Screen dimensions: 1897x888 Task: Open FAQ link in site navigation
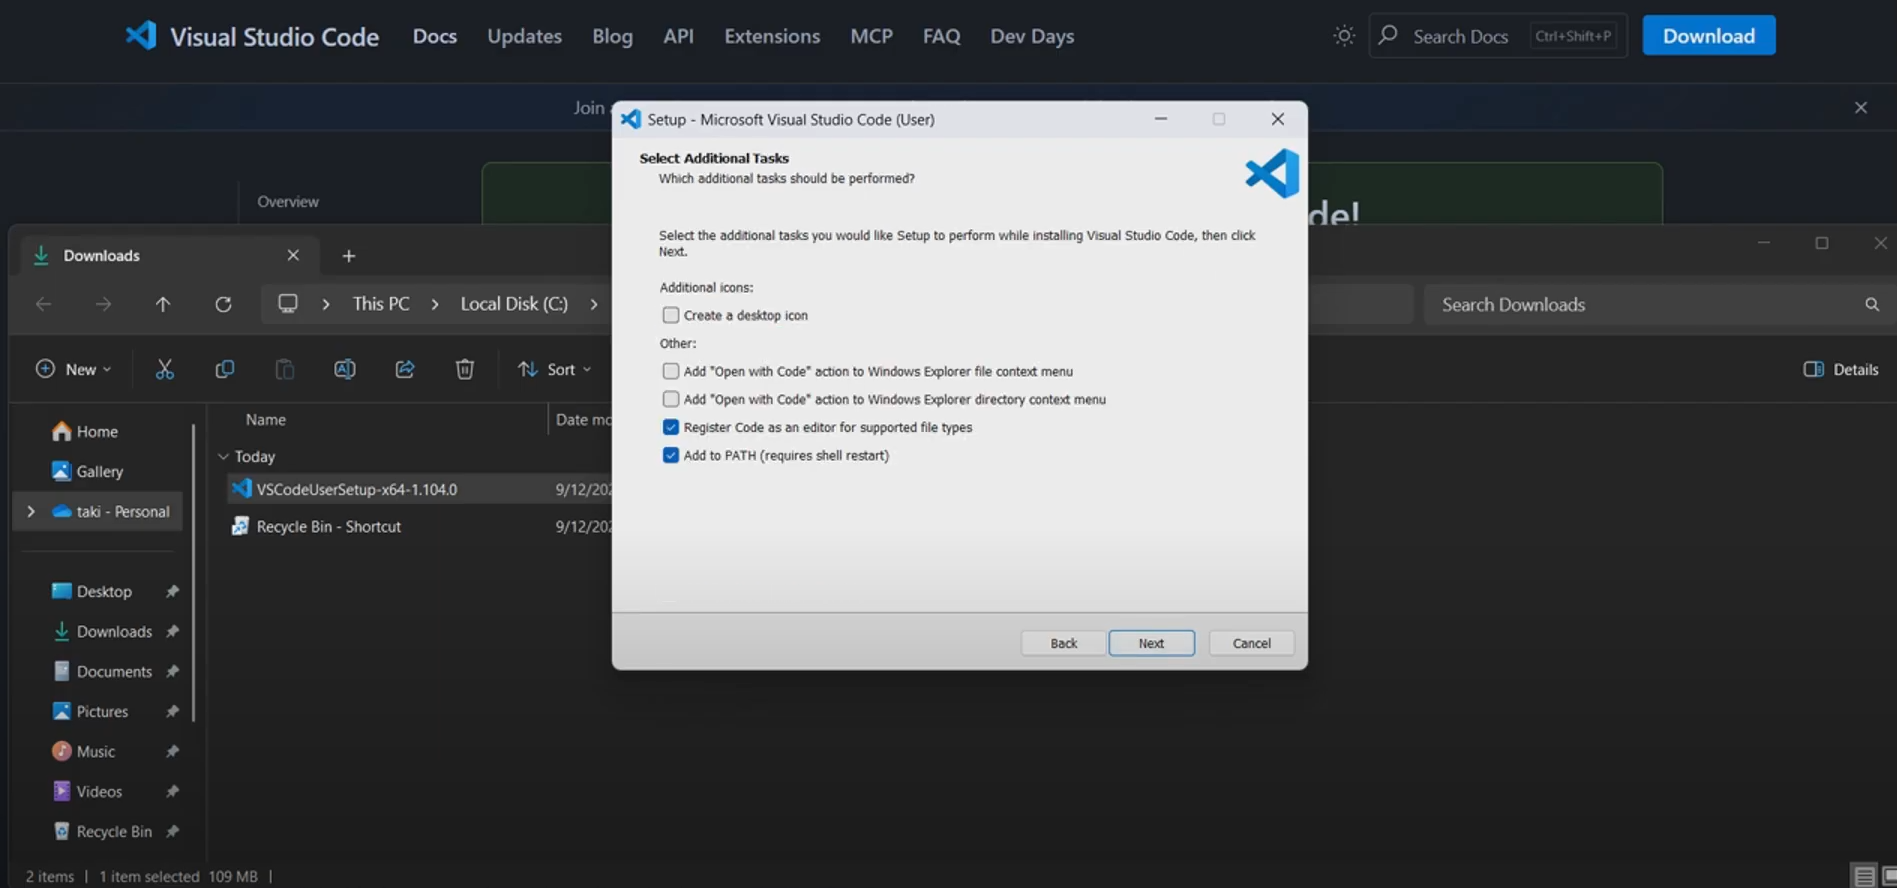(941, 36)
